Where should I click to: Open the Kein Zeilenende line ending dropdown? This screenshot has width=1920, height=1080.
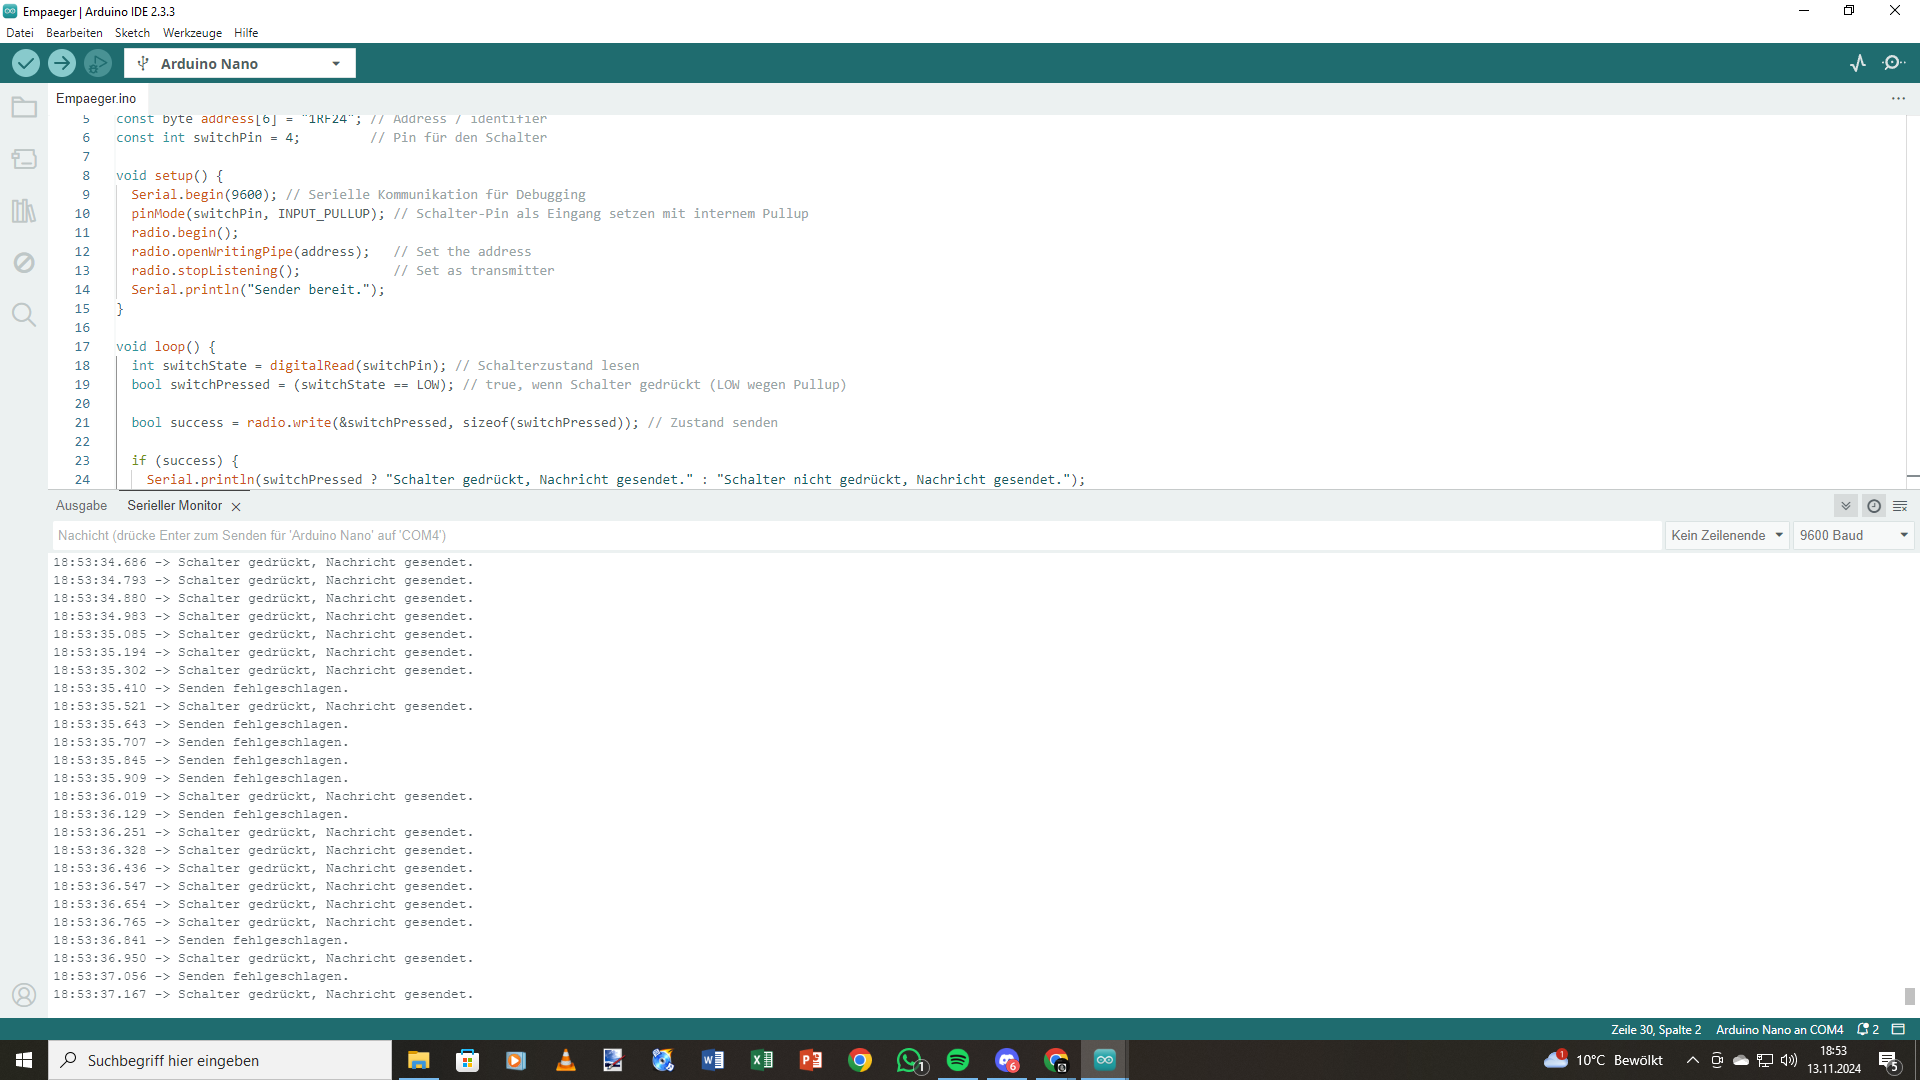1727,535
